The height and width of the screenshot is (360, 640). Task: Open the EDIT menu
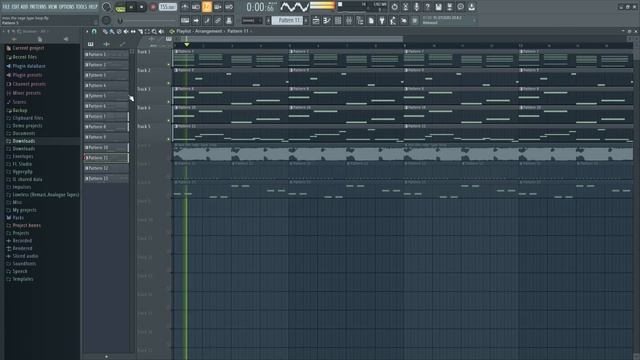[x=16, y=7]
